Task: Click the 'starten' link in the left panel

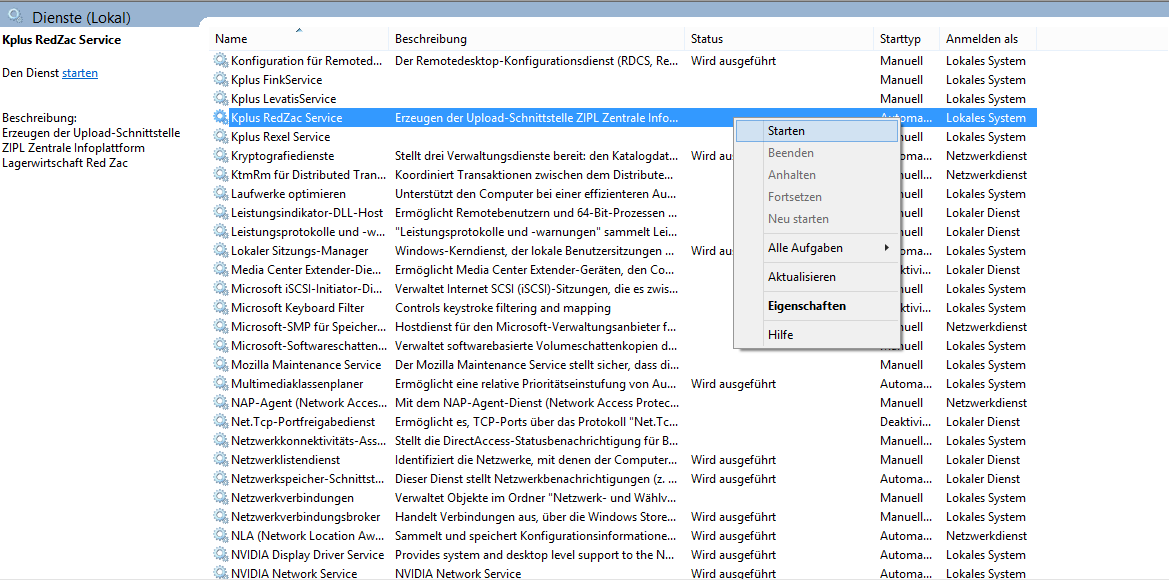Action: [80, 73]
